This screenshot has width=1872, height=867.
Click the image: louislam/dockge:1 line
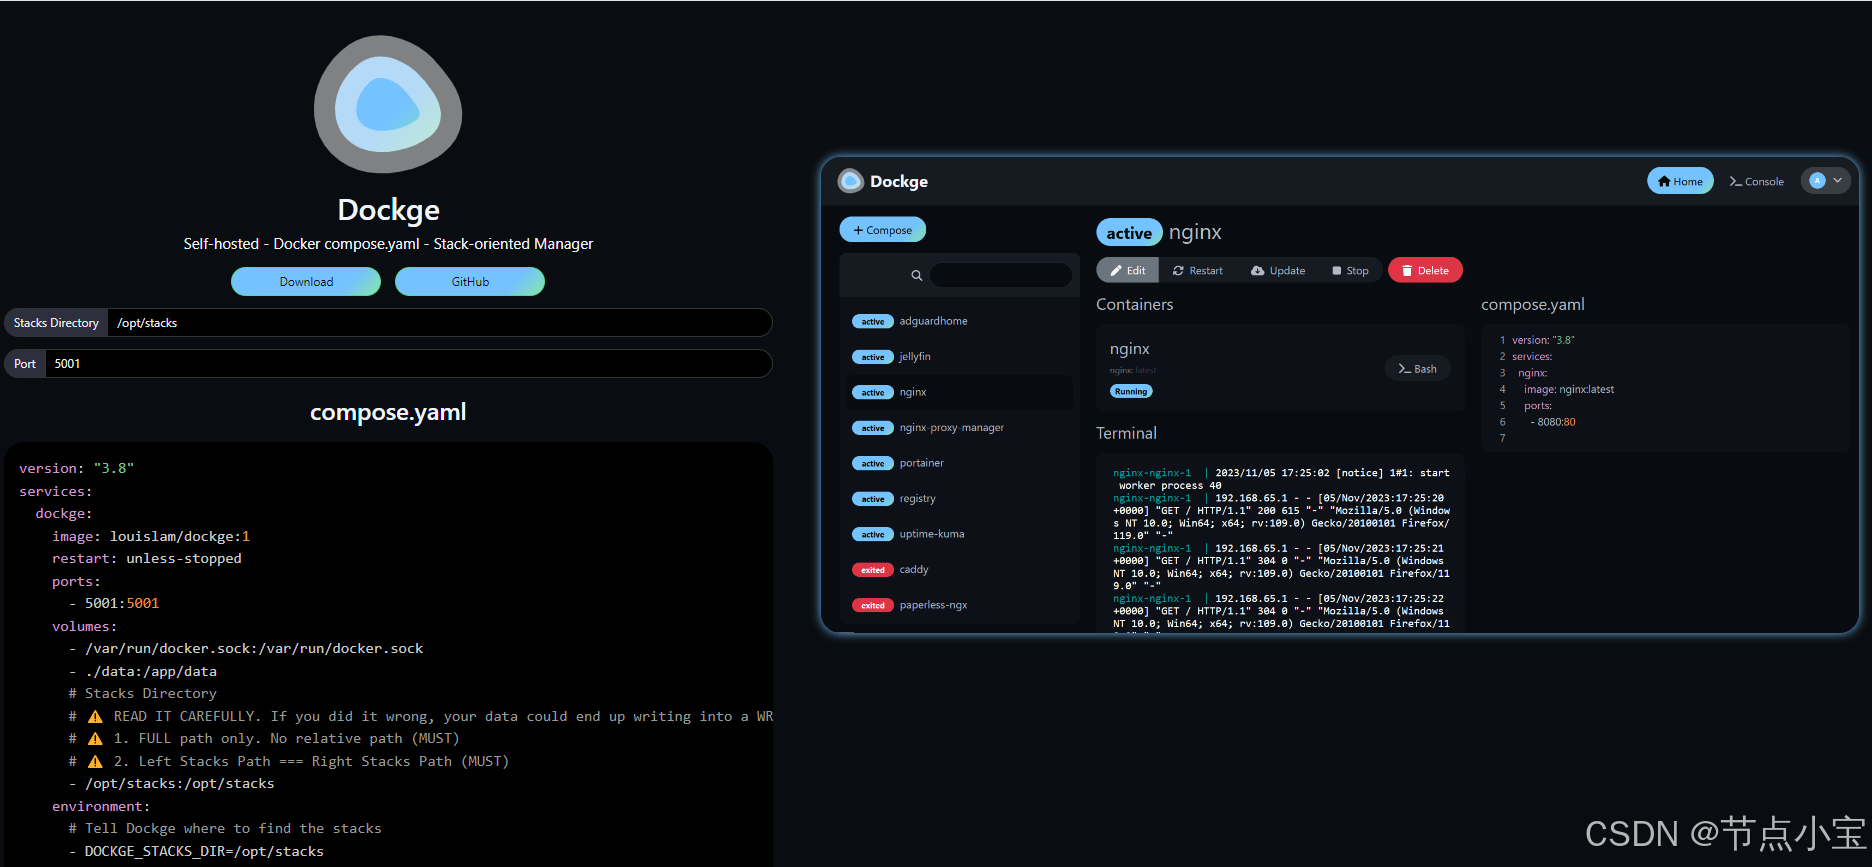(151, 536)
